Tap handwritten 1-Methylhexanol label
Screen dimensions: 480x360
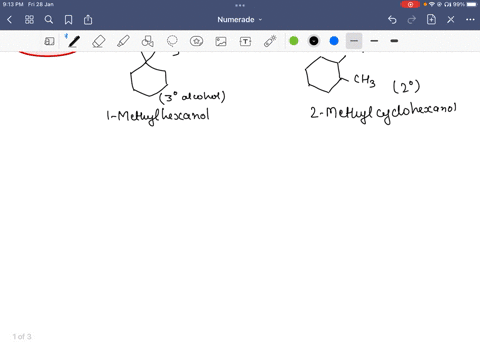(158, 116)
